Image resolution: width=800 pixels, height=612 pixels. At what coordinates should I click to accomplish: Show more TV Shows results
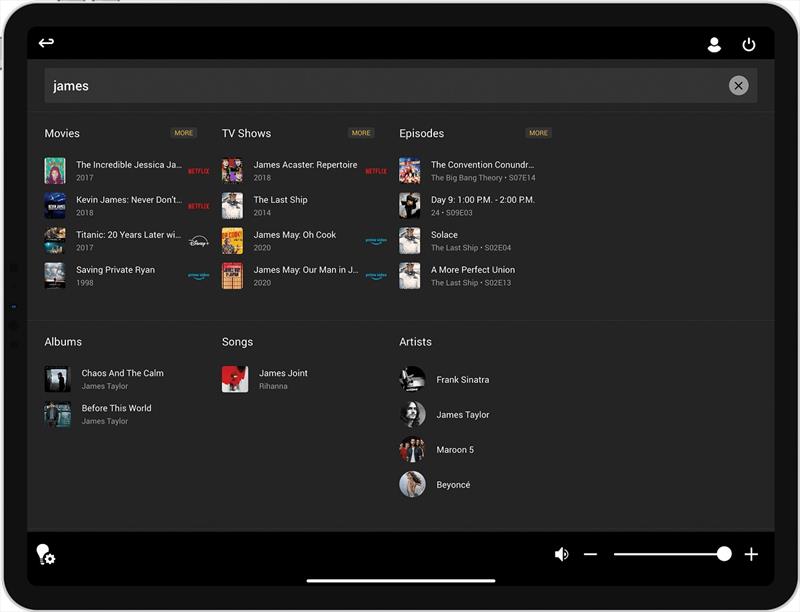pyautogui.click(x=361, y=133)
